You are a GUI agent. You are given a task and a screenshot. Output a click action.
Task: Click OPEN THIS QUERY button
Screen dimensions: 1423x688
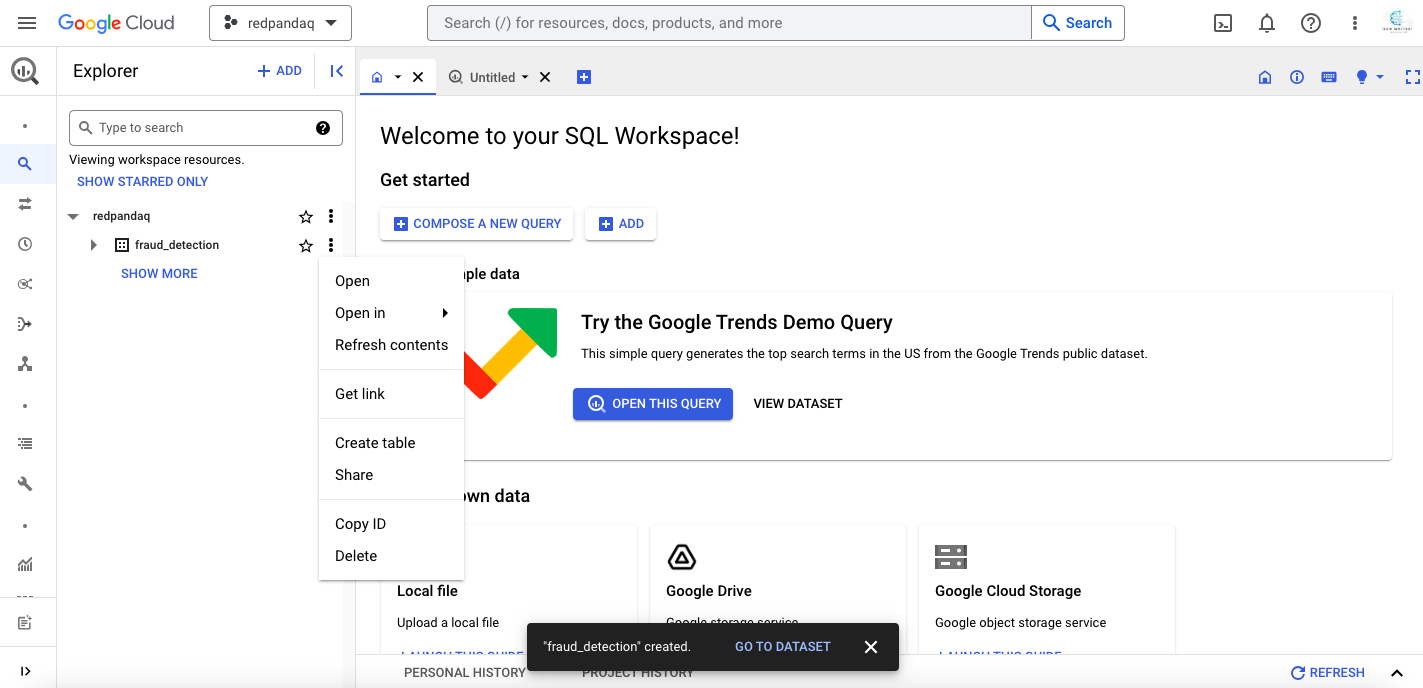653,404
